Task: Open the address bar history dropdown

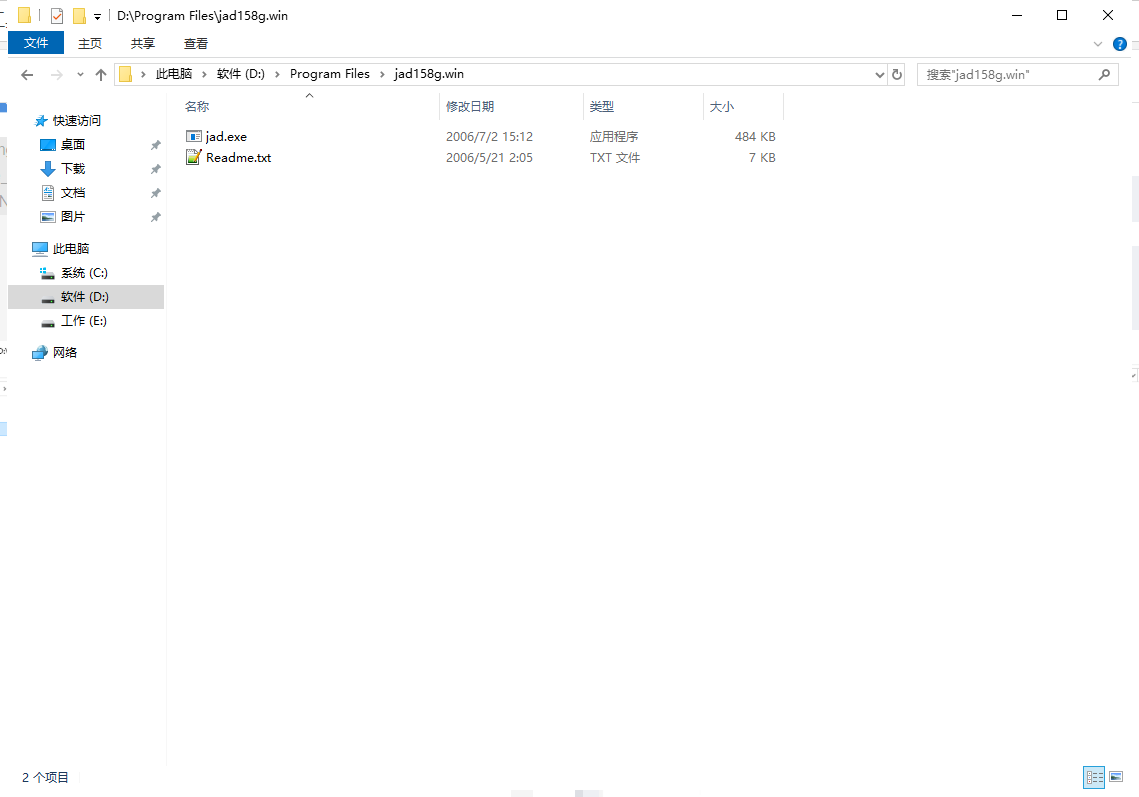Action: pos(879,74)
